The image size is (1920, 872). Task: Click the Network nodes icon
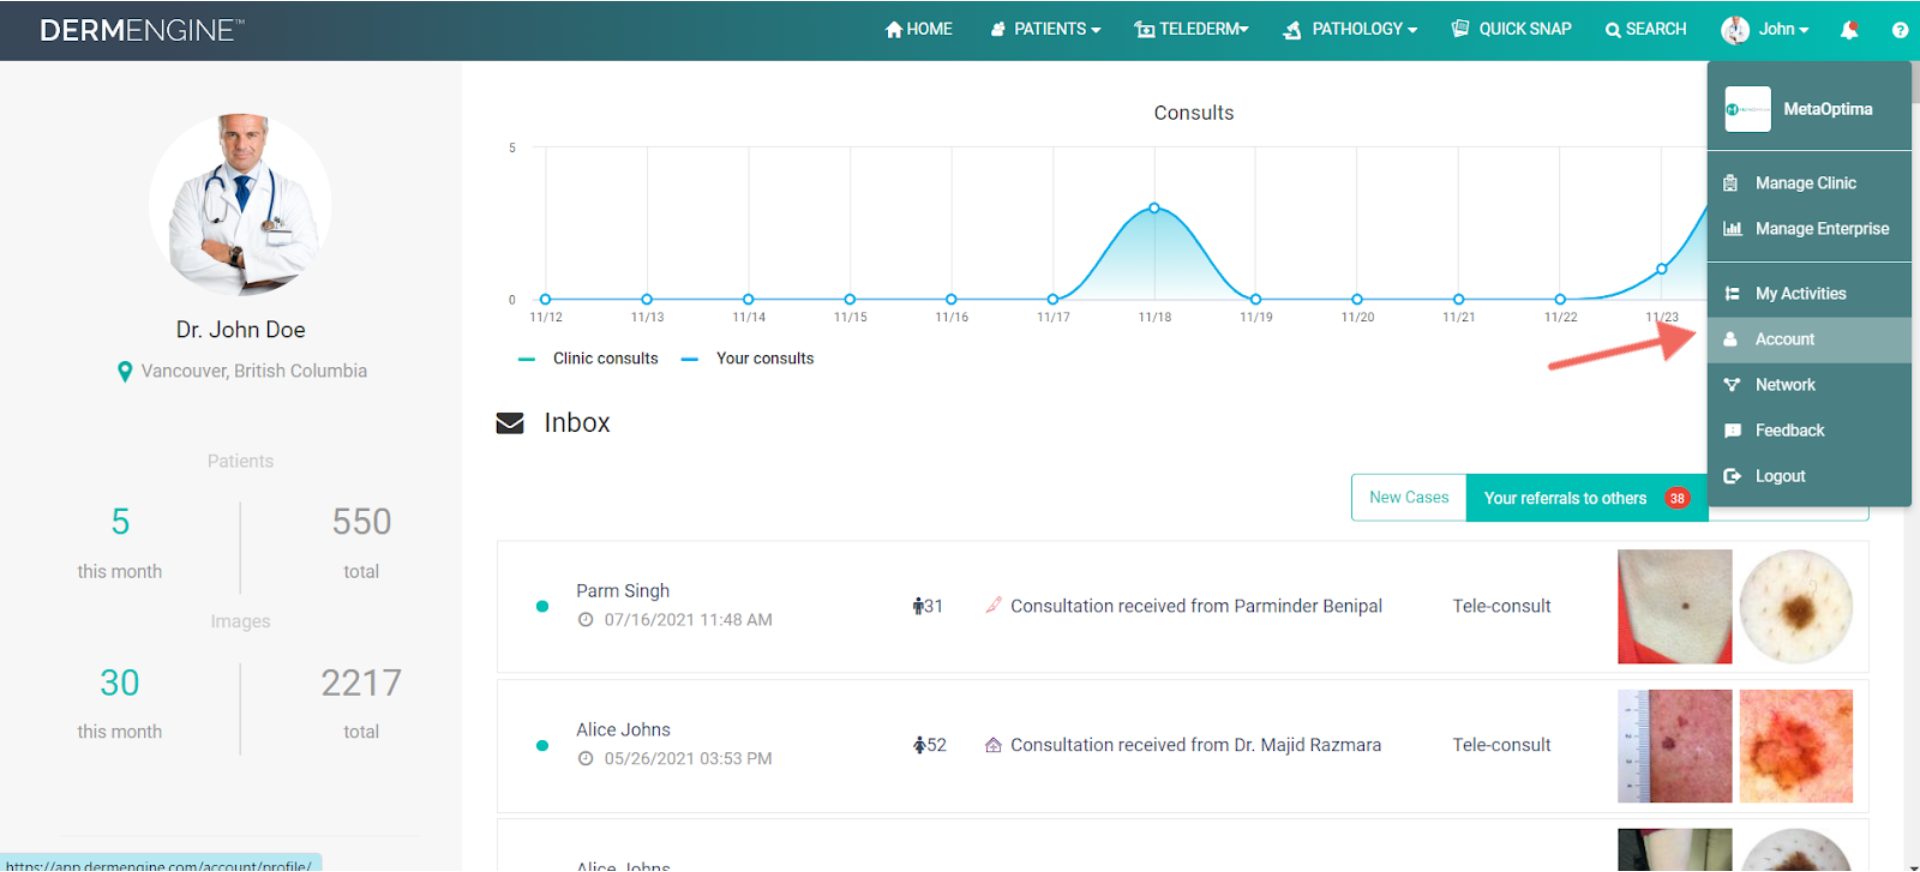pyautogui.click(x=1732, y=385)
